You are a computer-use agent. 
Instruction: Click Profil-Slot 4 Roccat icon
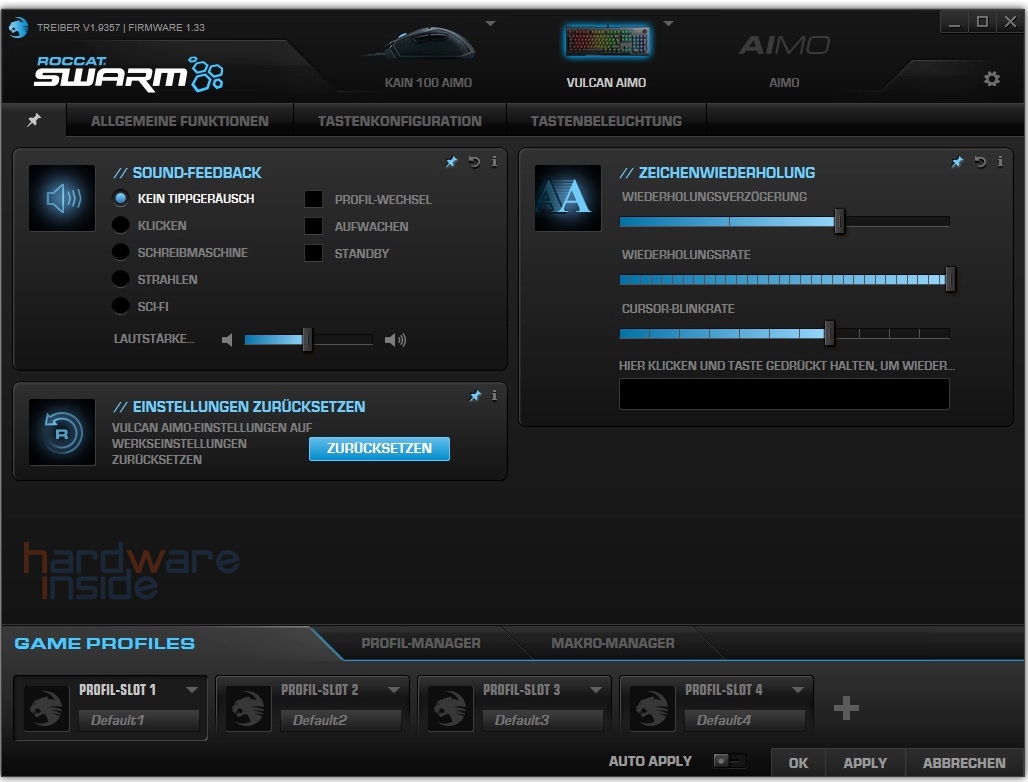[652, 709]
